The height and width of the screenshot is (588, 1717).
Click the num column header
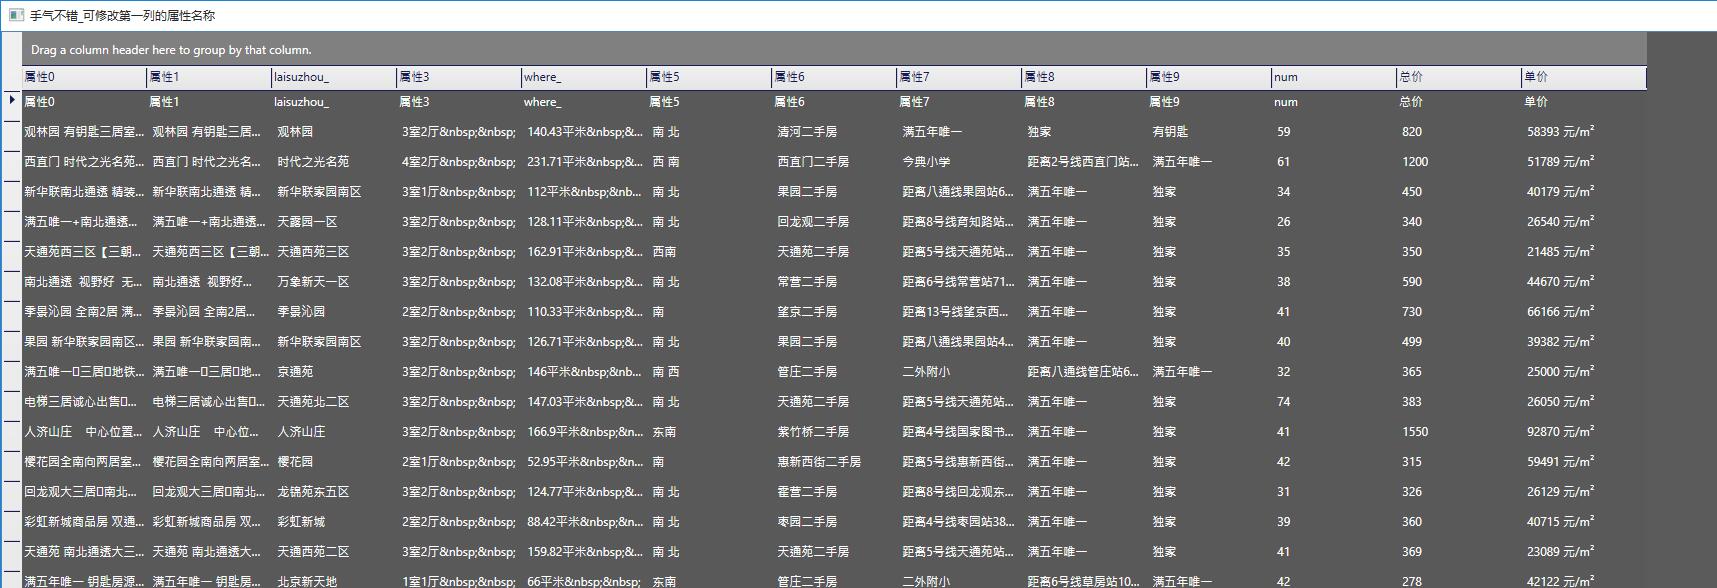(1333, 77)
